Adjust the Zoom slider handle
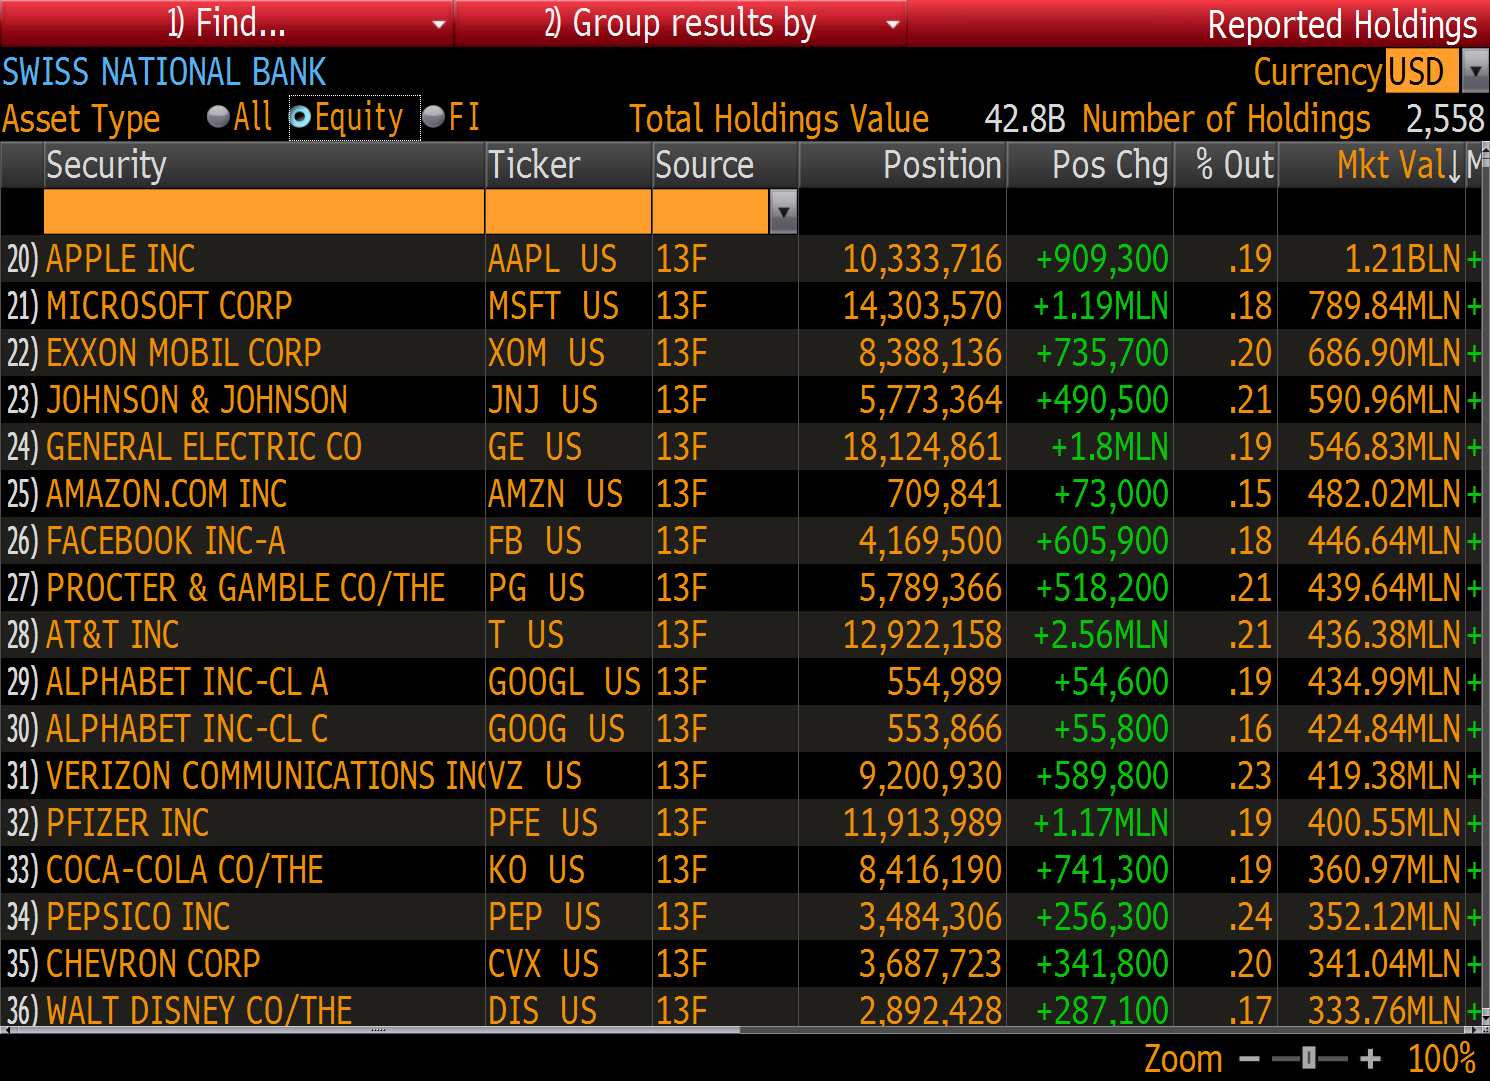 click(x=1308, y=1058)
